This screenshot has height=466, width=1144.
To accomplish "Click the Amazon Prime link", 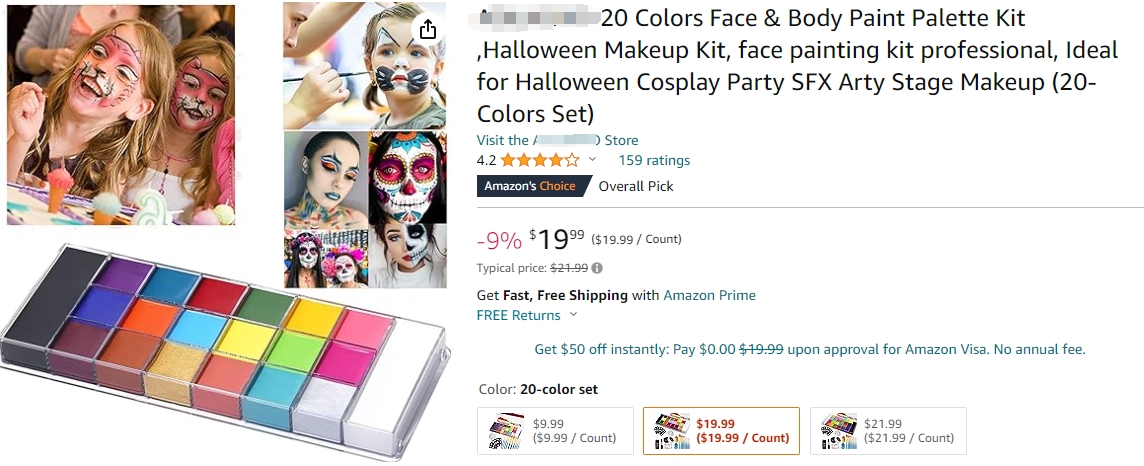I will [x=709, y=295].
